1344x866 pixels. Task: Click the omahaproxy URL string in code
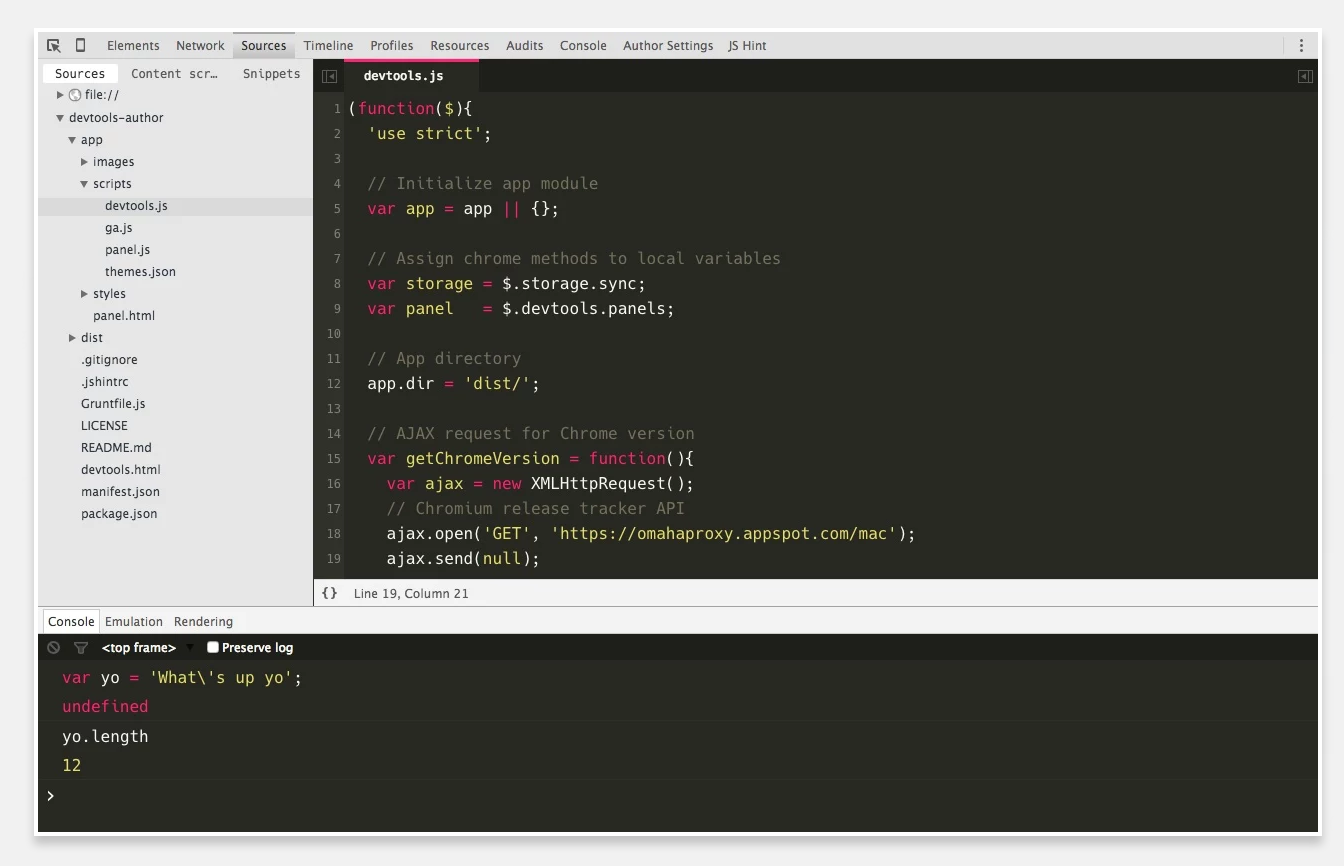tap(724, 534)
